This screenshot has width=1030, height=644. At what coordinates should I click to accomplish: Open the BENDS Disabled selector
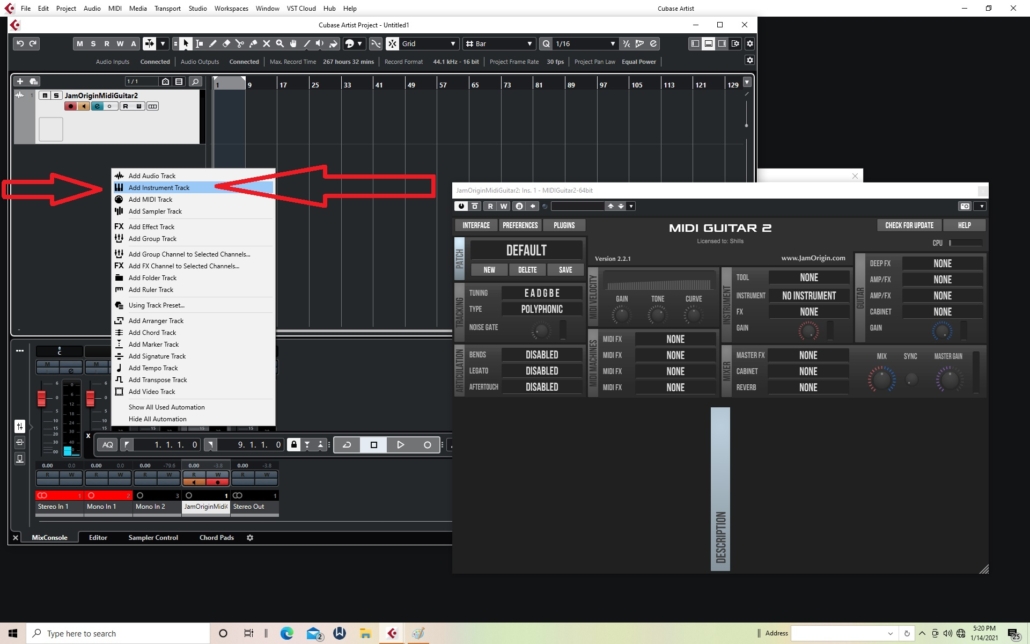click(542, 355)
